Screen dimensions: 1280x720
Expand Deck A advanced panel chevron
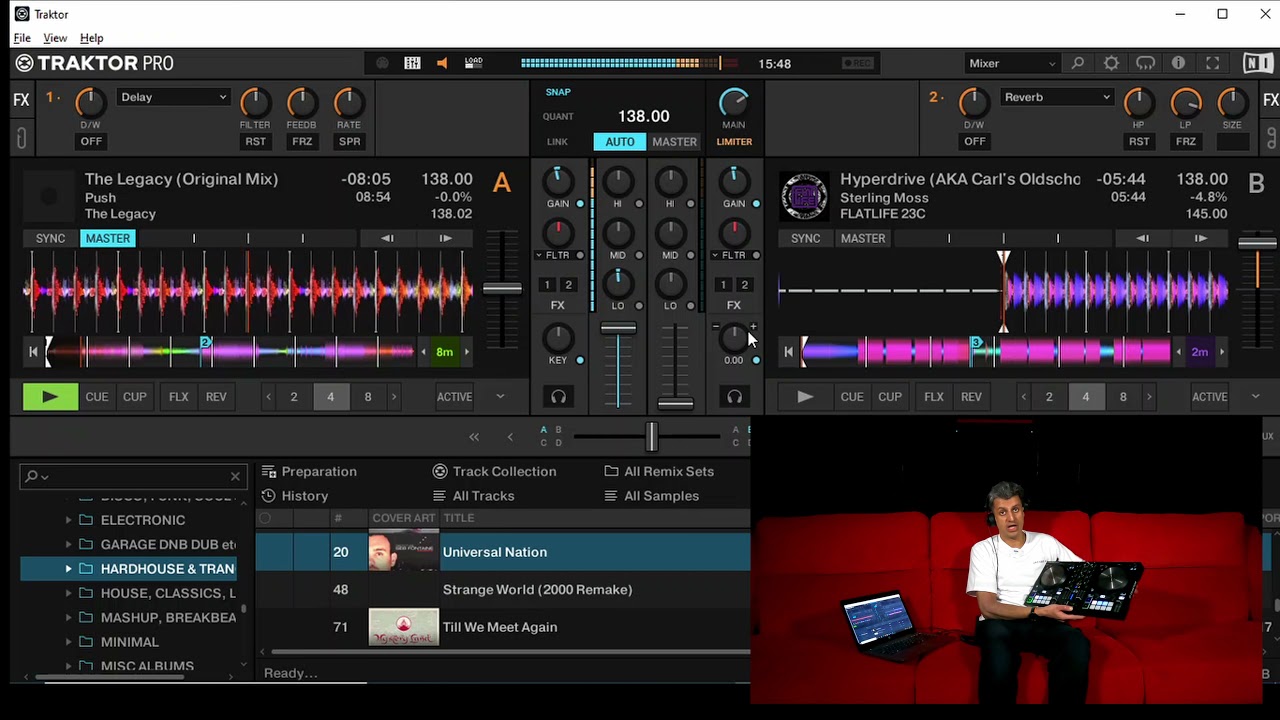point(500,397)
